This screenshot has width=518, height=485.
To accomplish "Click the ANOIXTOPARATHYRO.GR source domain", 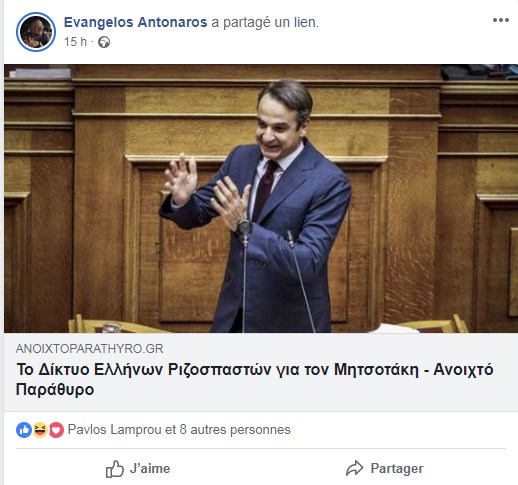I will point(89,349).
